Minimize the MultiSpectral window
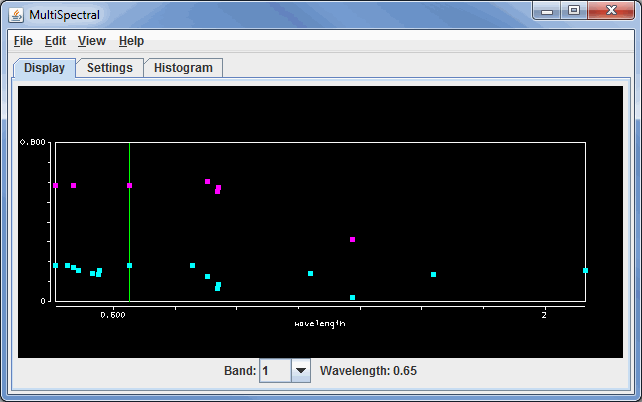Screen dimensions: 642x402 click(545, 11)
